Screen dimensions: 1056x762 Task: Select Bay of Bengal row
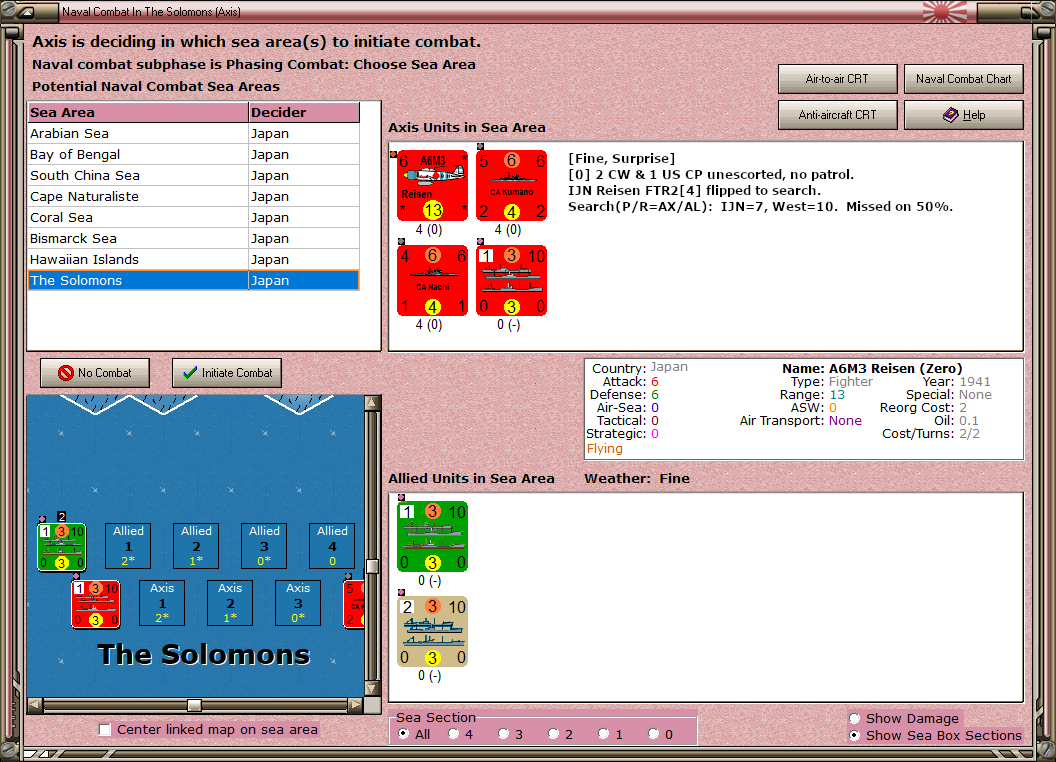(x=194, y=154)
